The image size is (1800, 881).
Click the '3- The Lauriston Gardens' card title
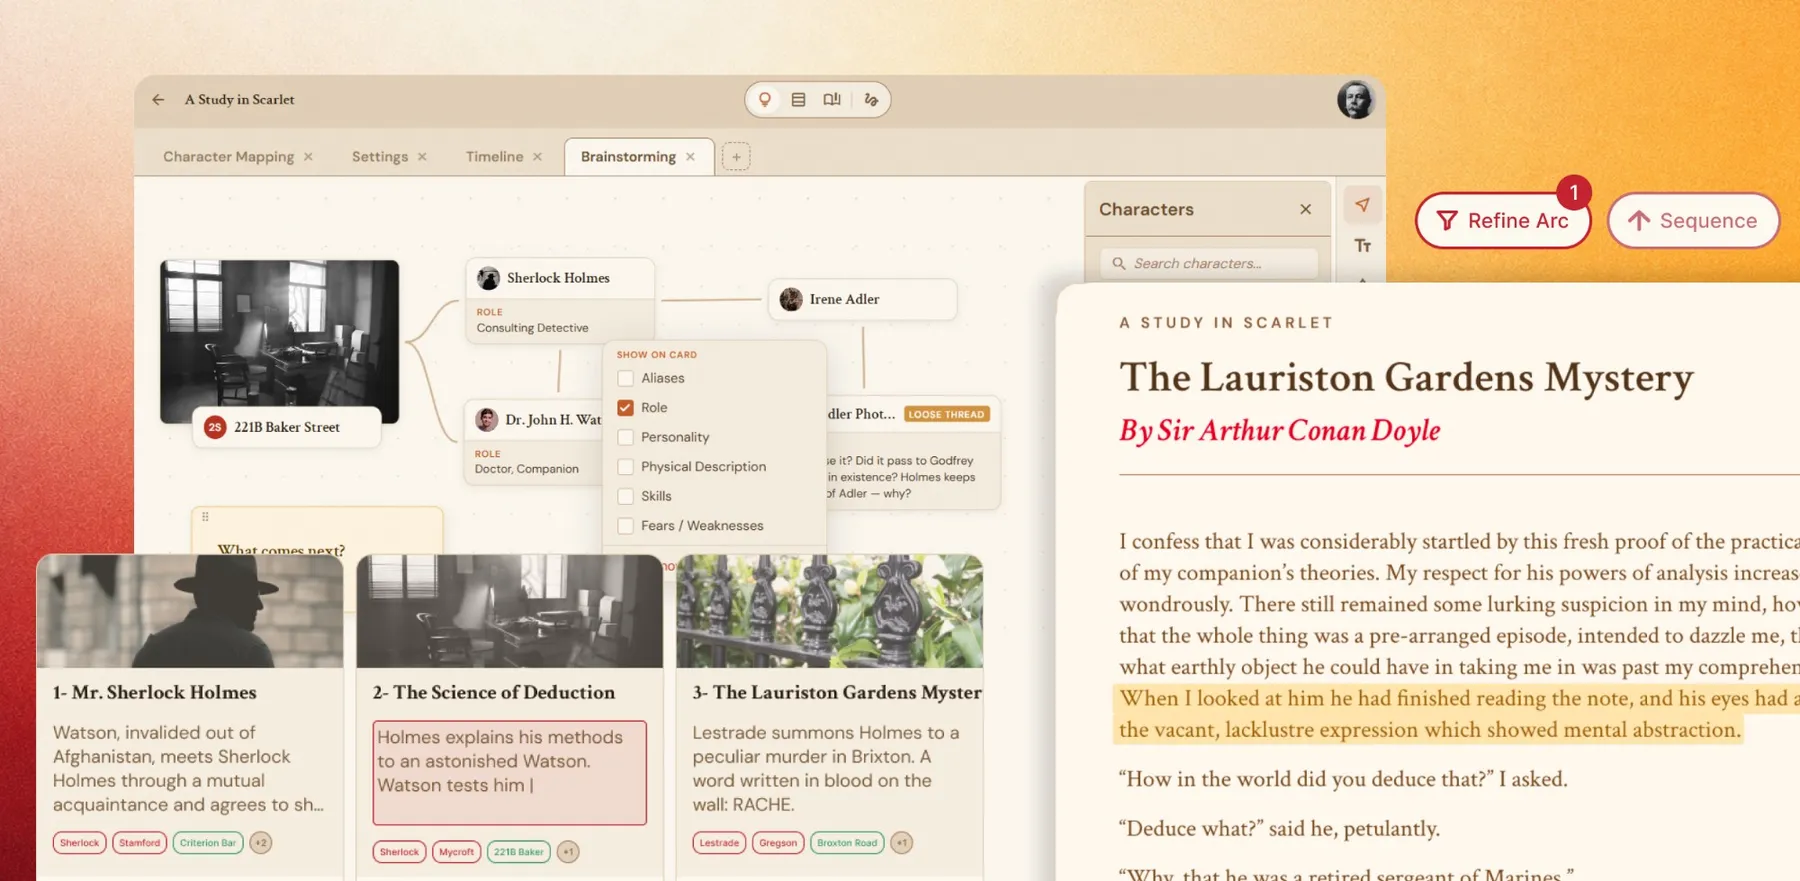coord(837,692)
